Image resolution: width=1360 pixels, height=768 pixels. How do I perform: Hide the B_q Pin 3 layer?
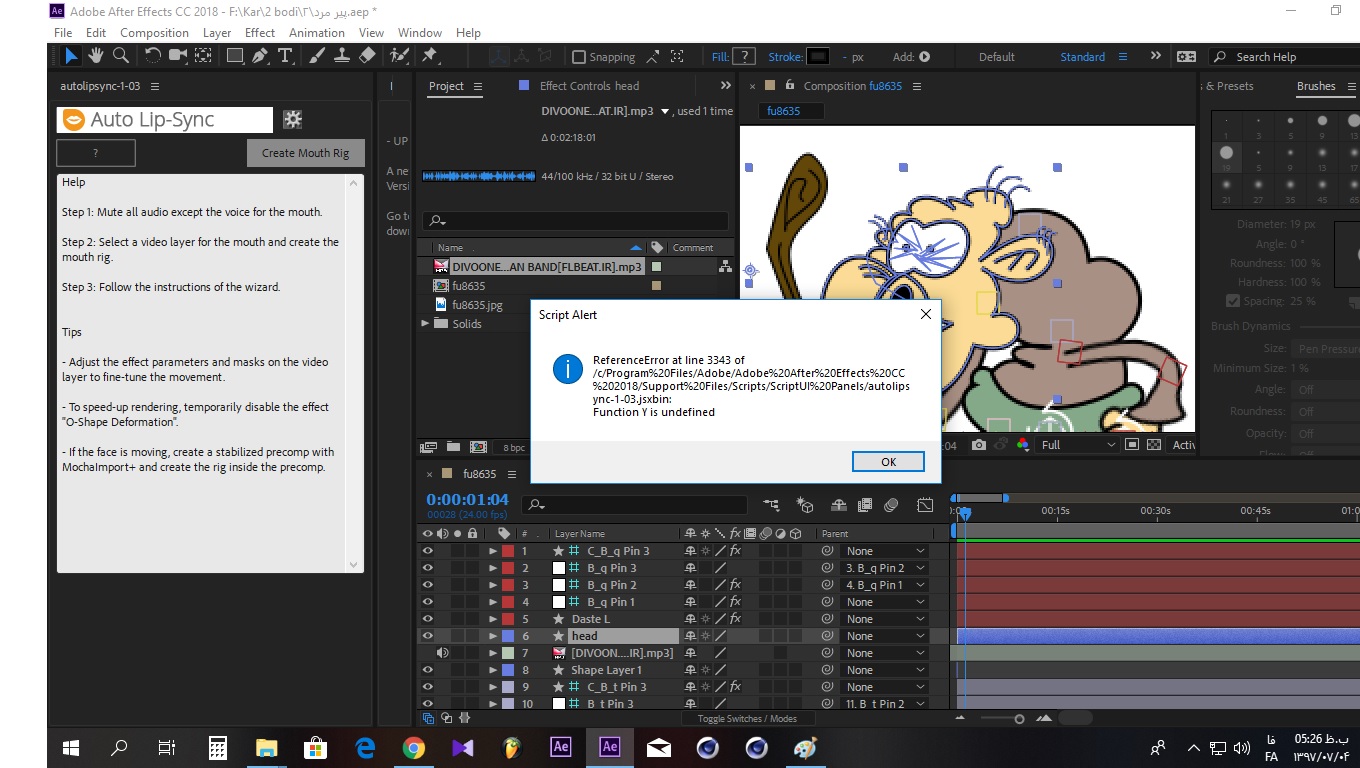[x=427, y=568]
